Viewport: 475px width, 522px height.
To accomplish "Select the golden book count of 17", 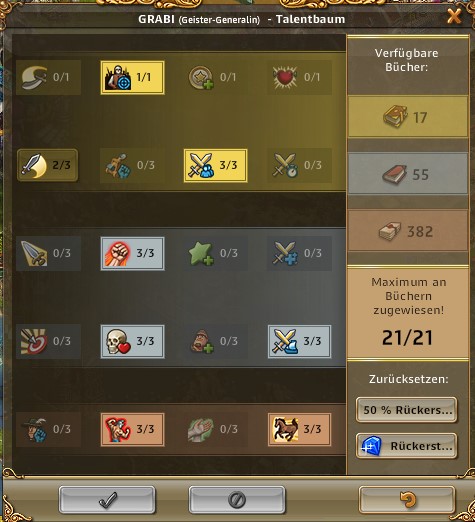I will [x=408, y=117].
